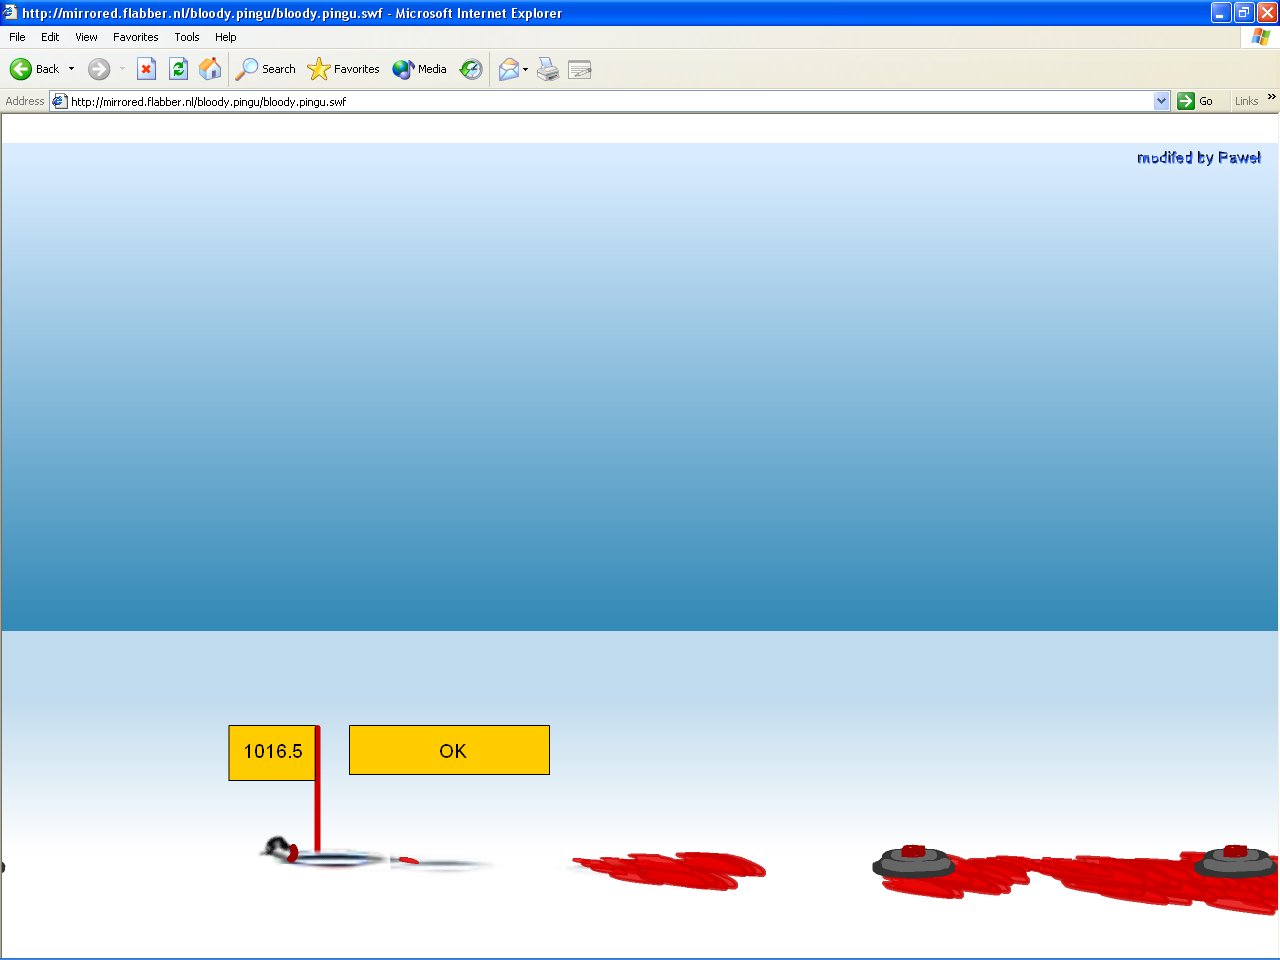The width and height of the screenshot is (1280, 960).
Task: Click the Go button beside the address bar
Action: point(1196,101)
